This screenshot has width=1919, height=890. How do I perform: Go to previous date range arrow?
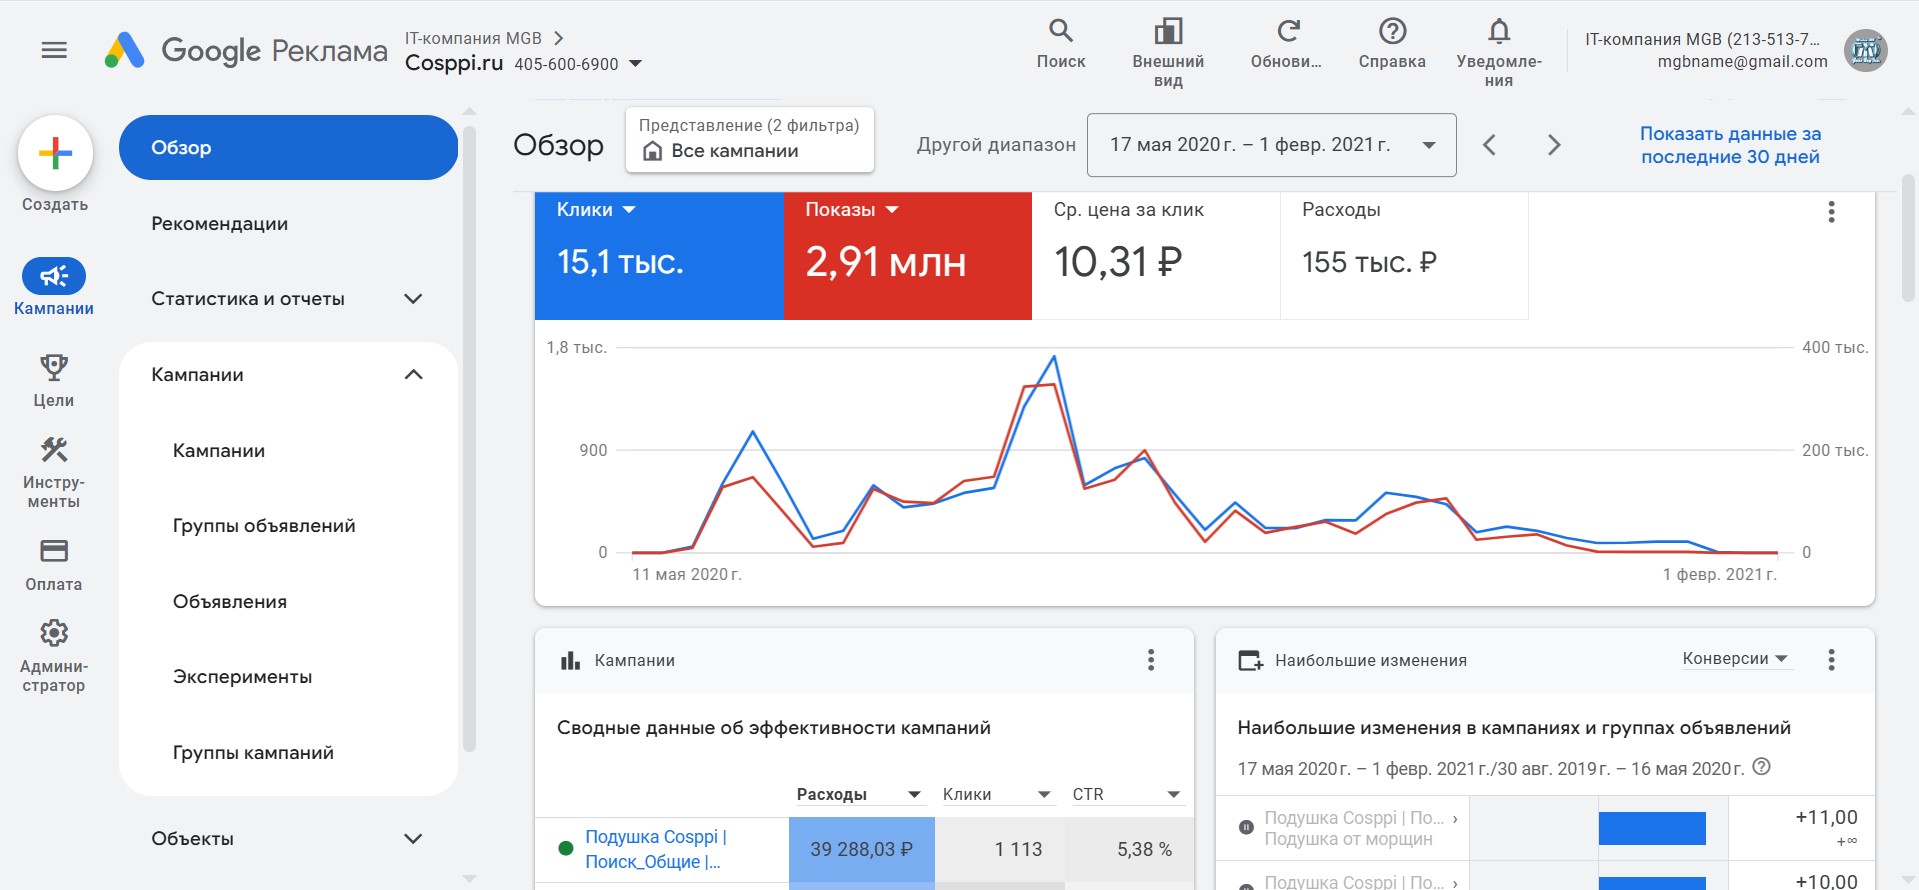point(1489,145)
